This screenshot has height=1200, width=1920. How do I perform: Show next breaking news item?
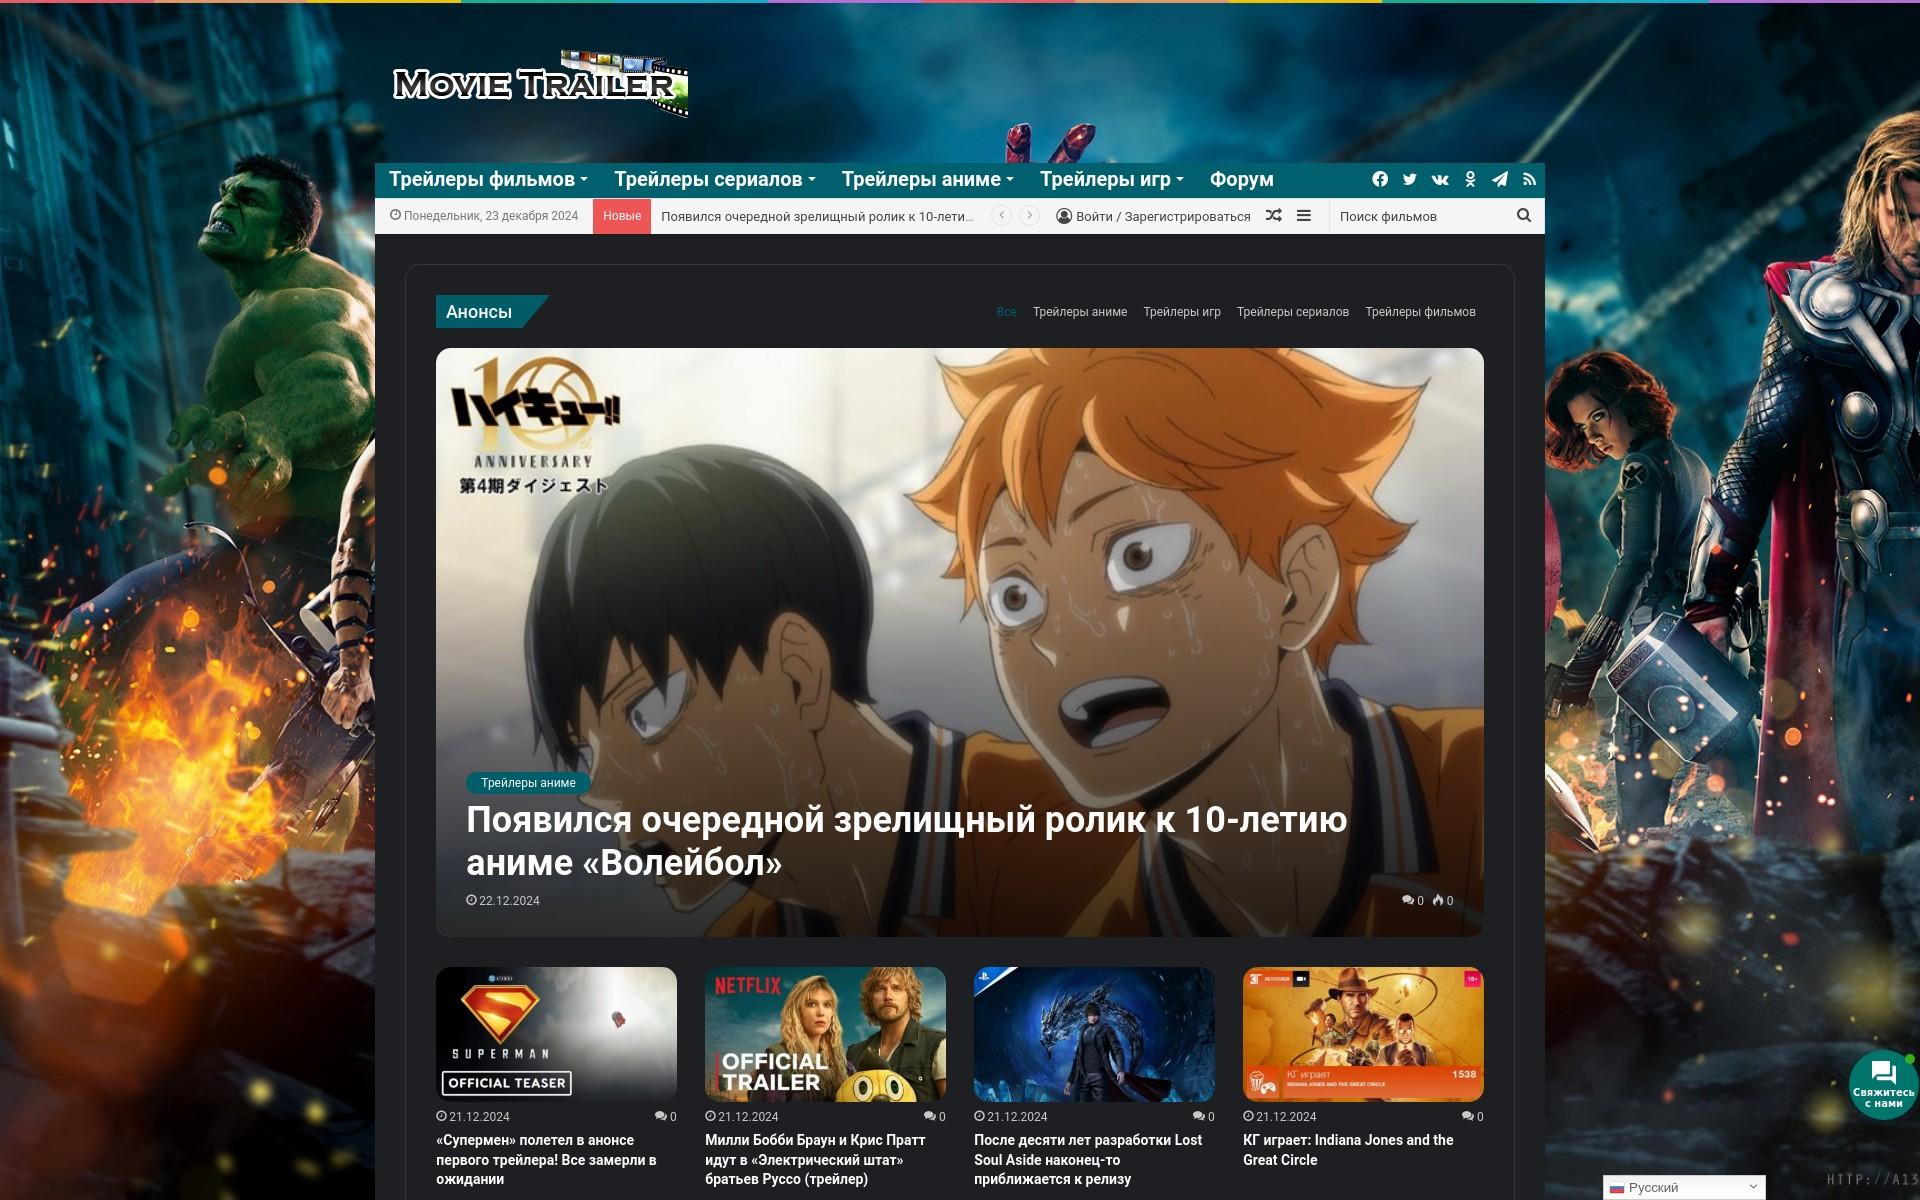[1029, 215]
